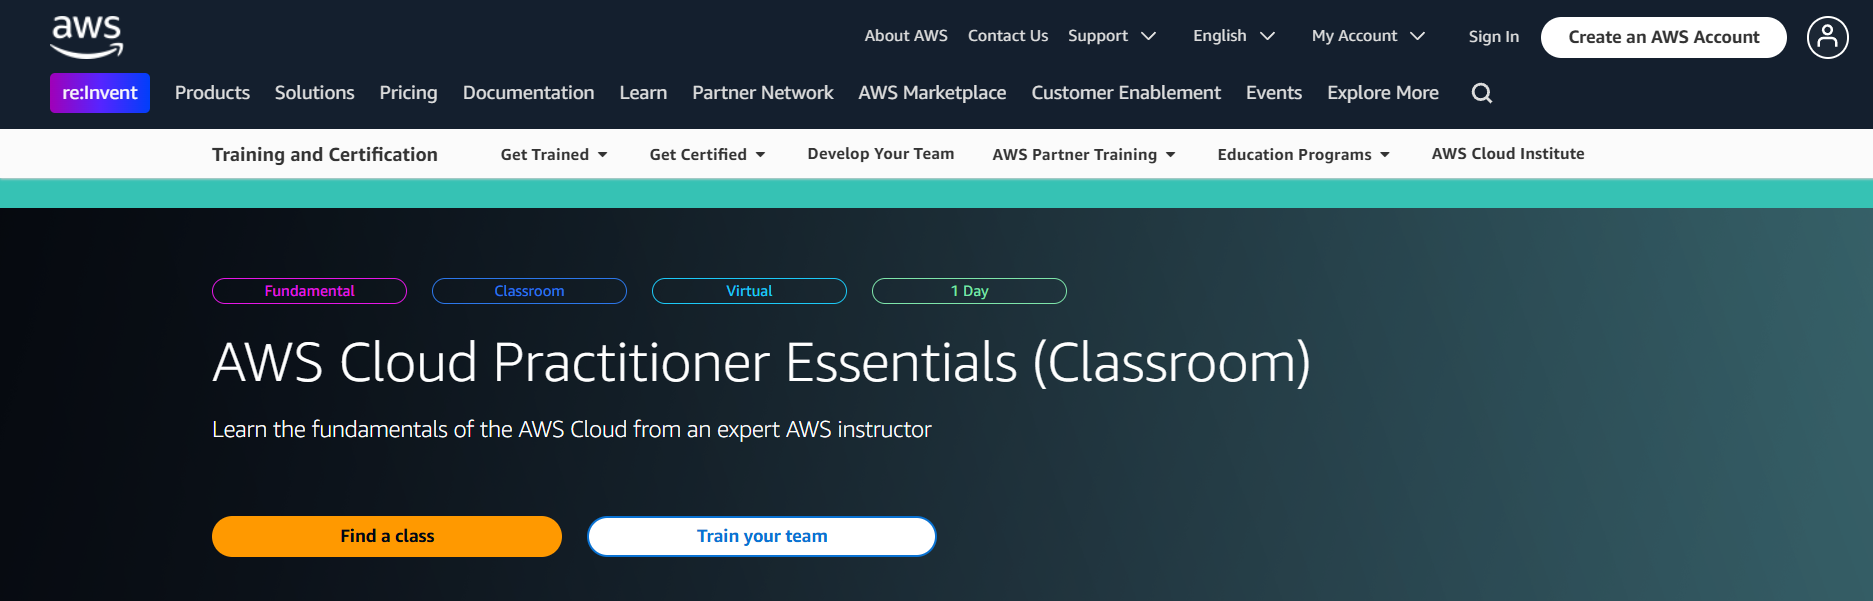
Task: Expand the Get Certified menu
Action: coord(707,154)
